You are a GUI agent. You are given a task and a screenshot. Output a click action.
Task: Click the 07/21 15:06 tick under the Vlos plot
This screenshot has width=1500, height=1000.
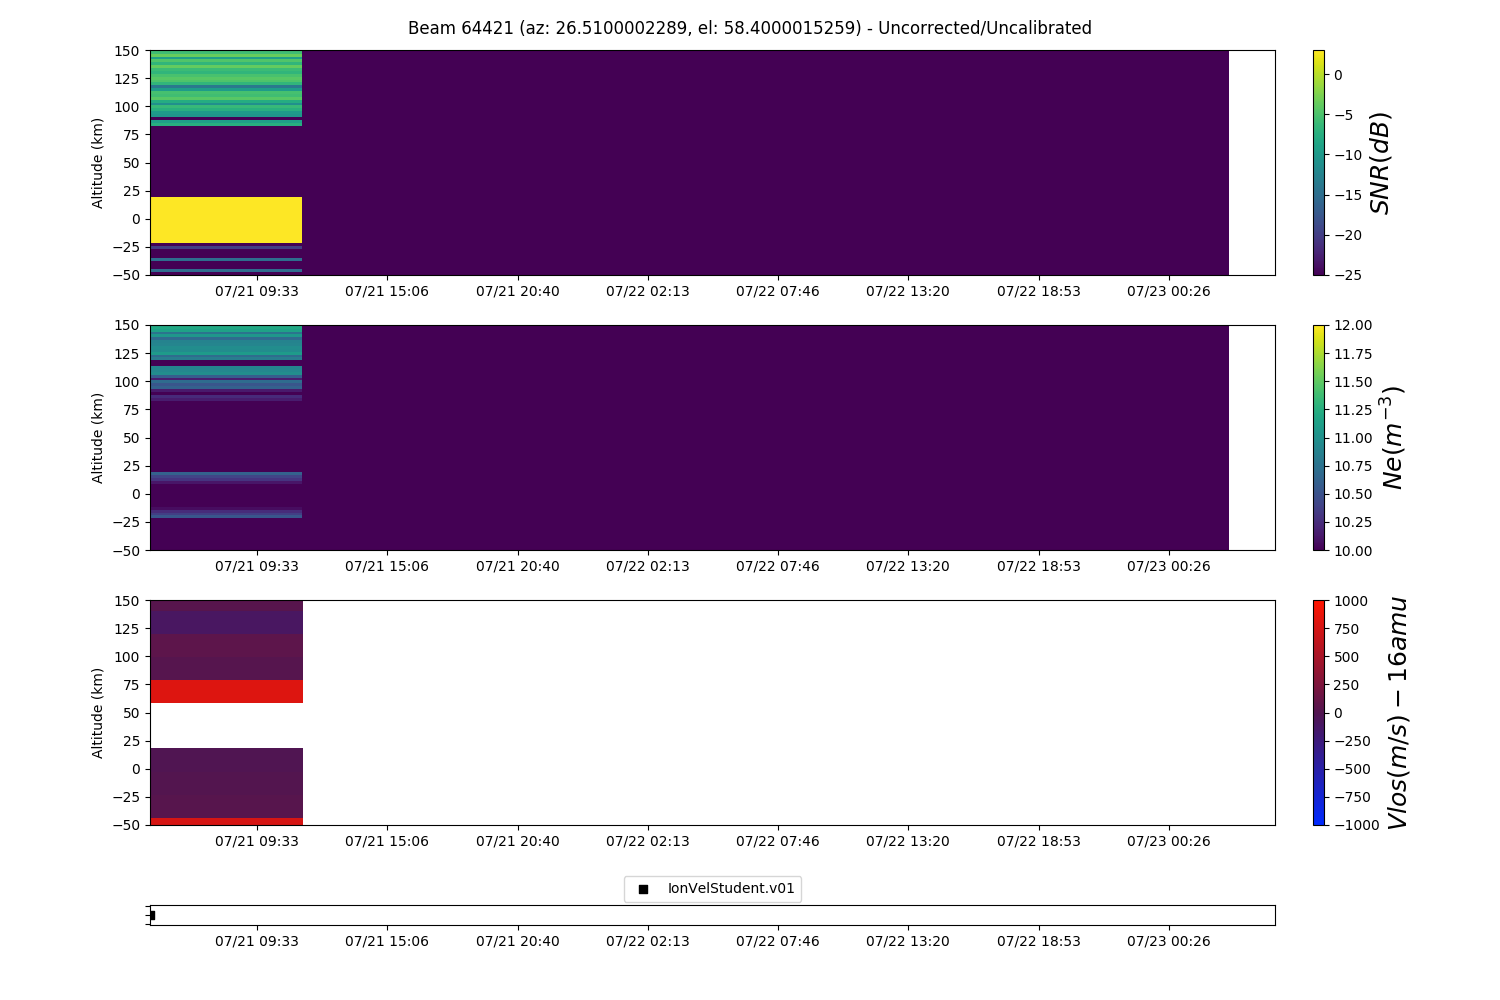coord(387,841)
